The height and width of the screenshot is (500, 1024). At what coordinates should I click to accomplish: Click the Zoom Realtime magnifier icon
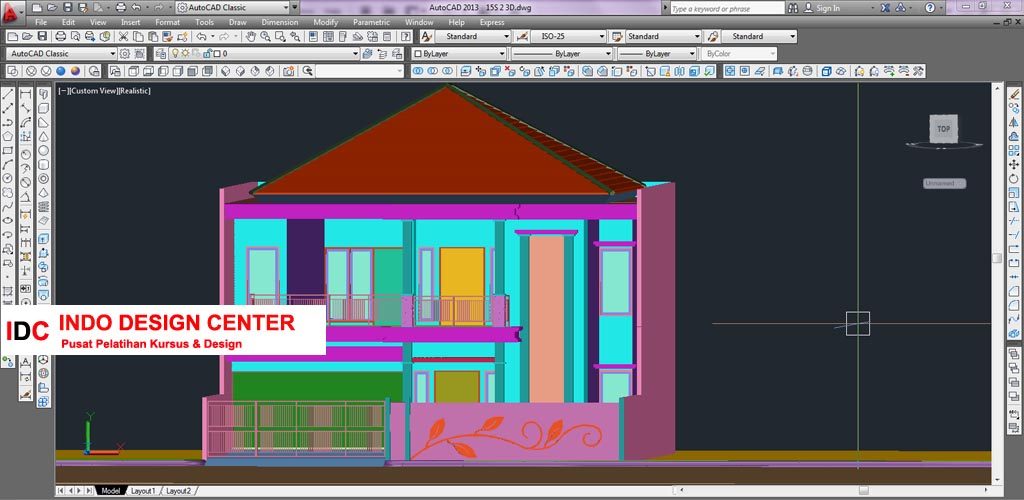tap(265, 37)
